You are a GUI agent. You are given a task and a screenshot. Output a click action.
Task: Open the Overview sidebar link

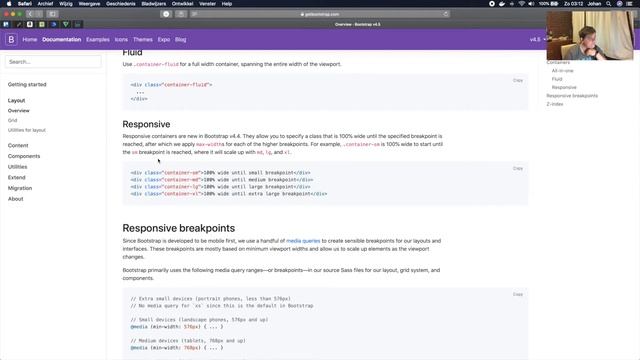pyautogui.click(x=18, y=111)
